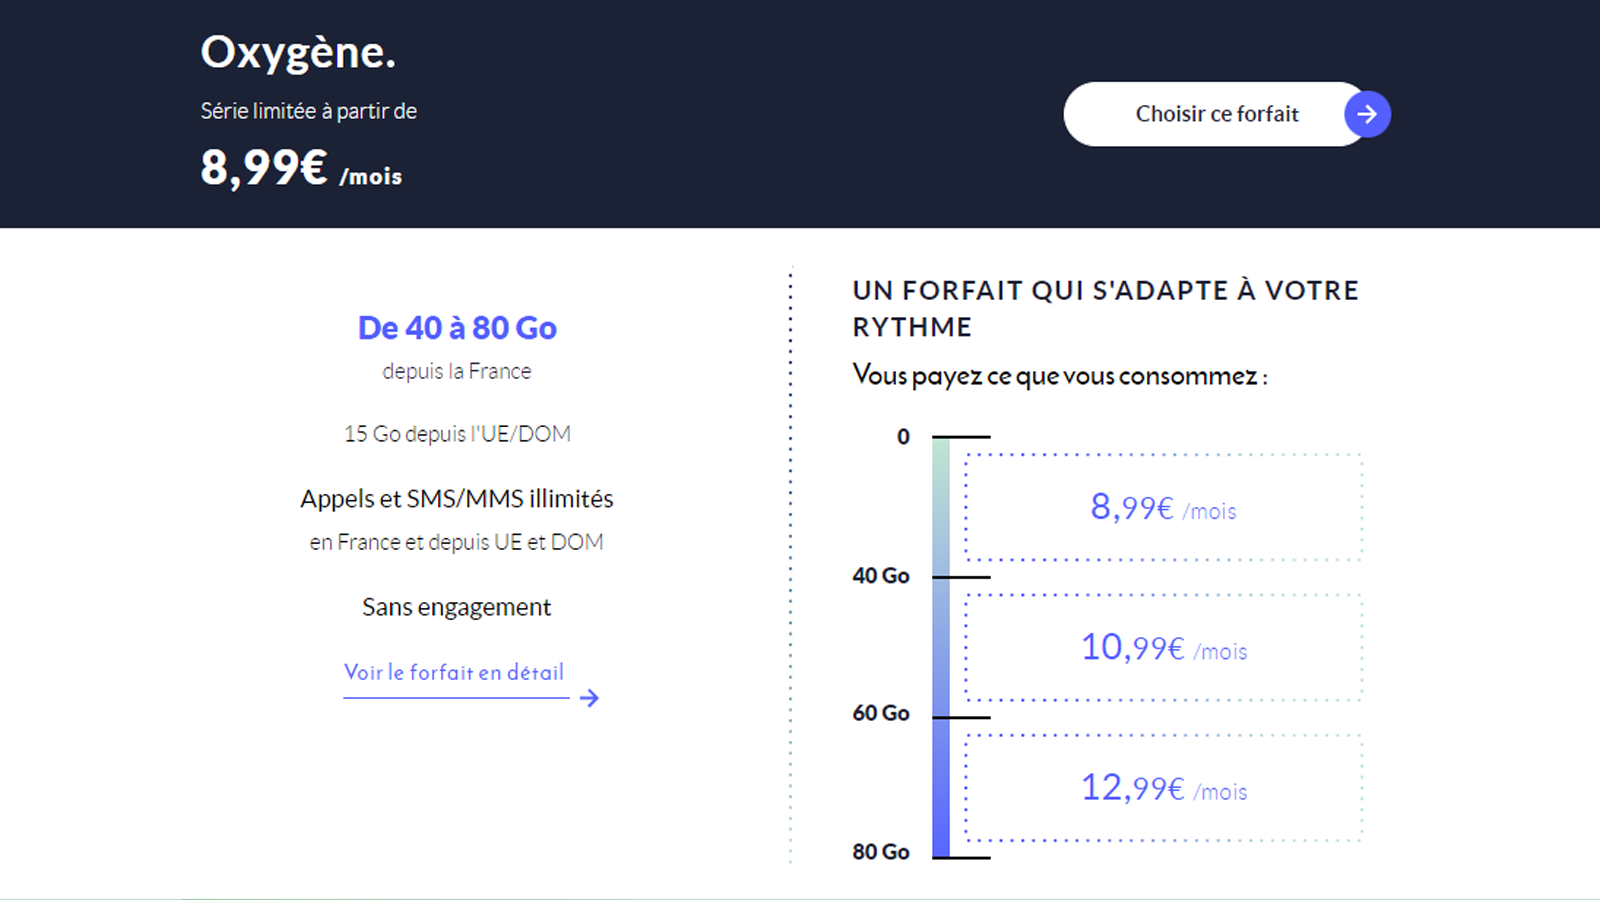Screen dimensions: 1600x900
Task: Open Voir le forfait en détail link
Action: [x=454, y=673]
